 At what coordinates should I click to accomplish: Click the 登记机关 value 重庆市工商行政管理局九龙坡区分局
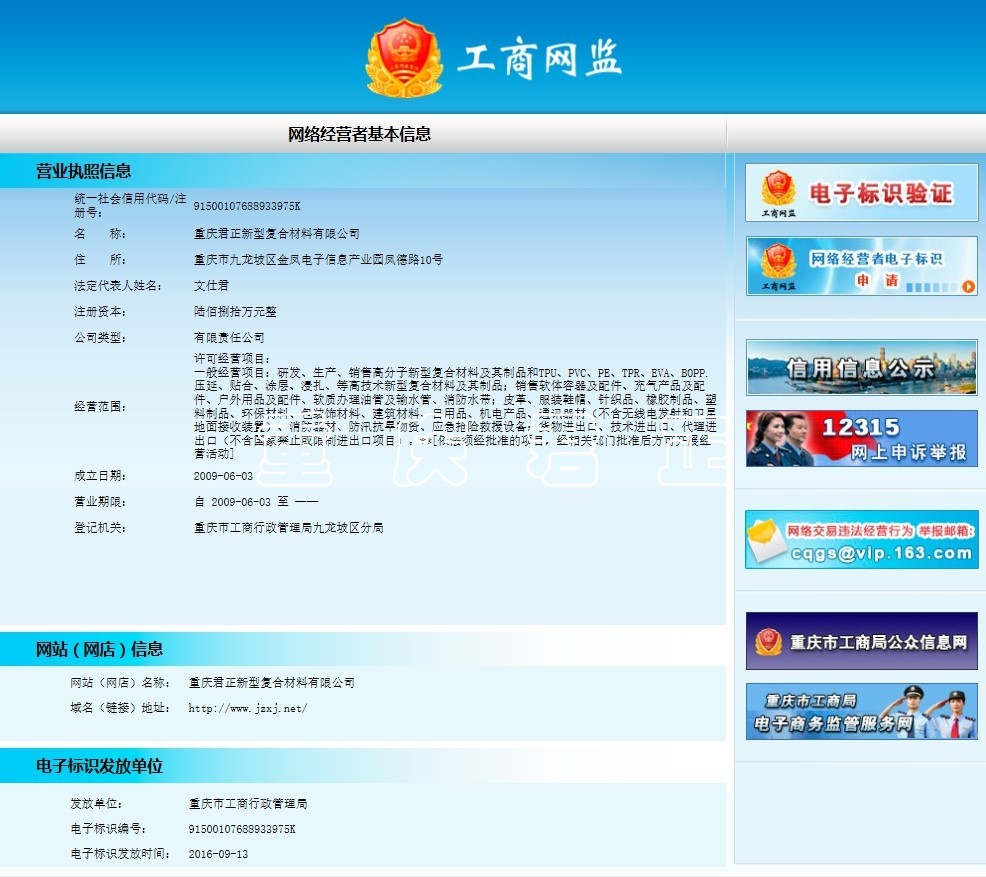pyautogui.click(x=288, y=527)
